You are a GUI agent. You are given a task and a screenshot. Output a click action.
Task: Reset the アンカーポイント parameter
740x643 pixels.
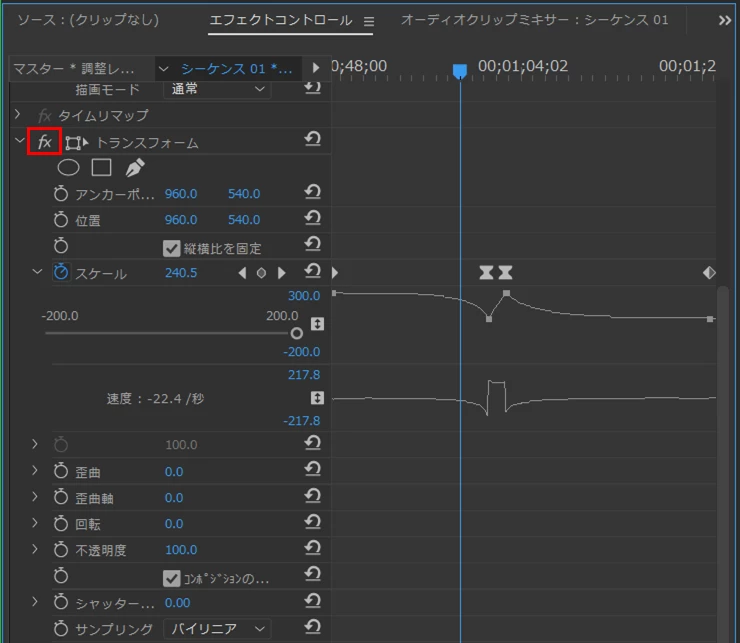(312, 192)
